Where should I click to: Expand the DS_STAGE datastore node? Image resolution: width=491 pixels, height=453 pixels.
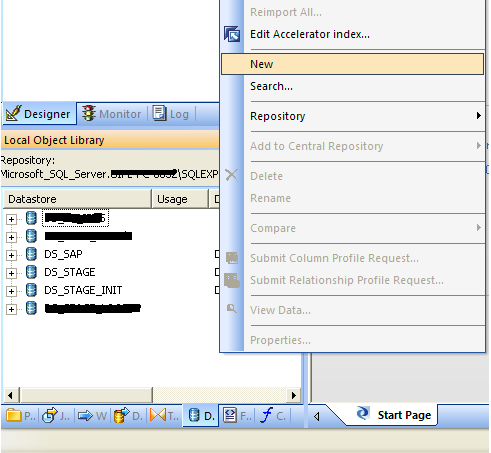pos(11,273)
